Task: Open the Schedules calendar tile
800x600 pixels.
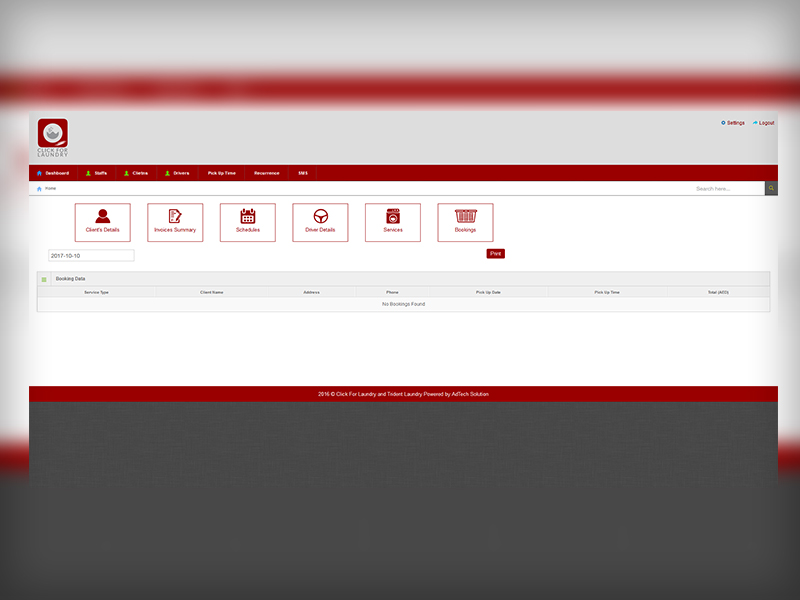Action: pos(248,222)
